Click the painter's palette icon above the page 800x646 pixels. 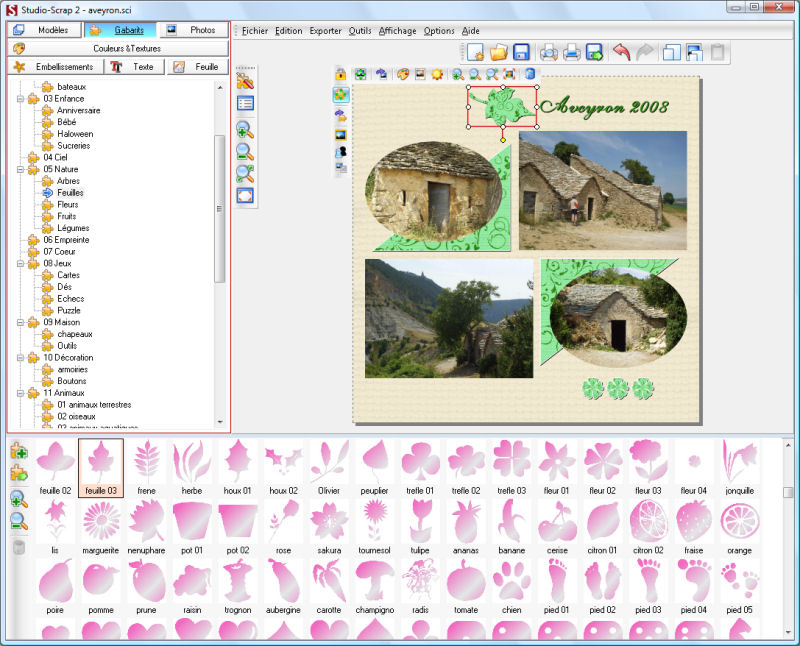click(x=403, y=74)
